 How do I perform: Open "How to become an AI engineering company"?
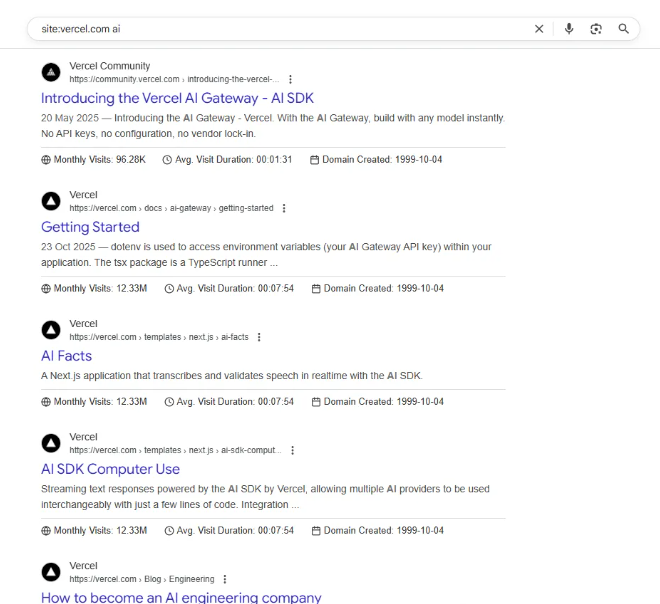tap(181, 597)
